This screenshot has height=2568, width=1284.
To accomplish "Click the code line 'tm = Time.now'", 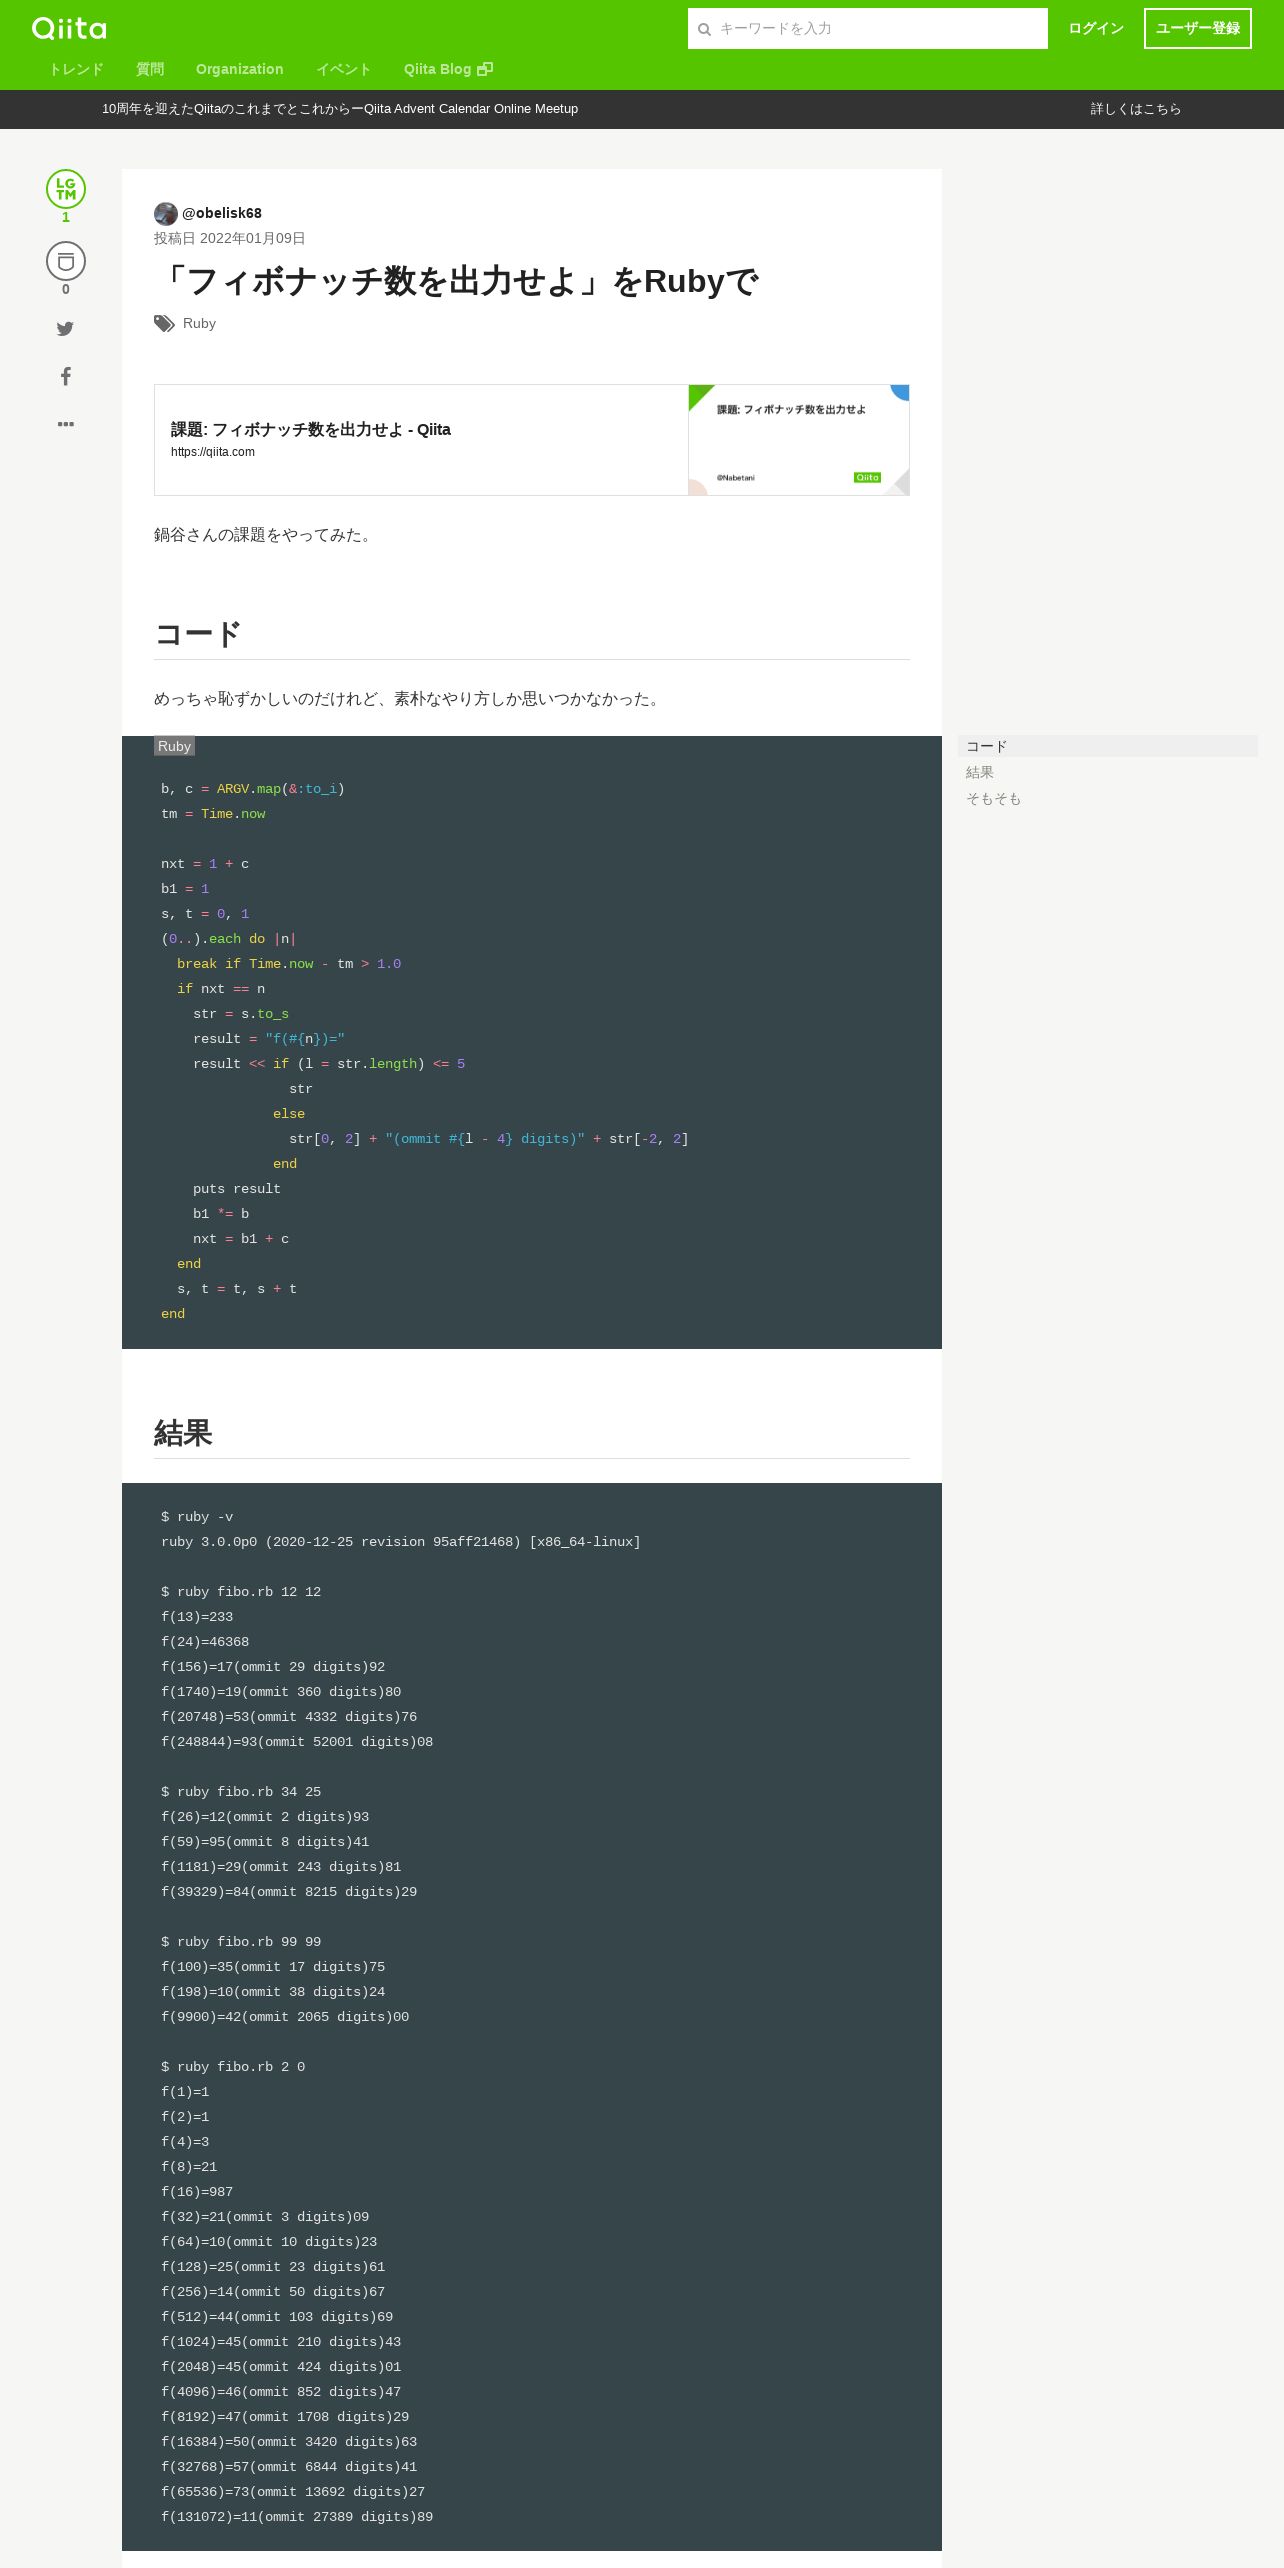I will pyautogui.click(x=213, y=814).
